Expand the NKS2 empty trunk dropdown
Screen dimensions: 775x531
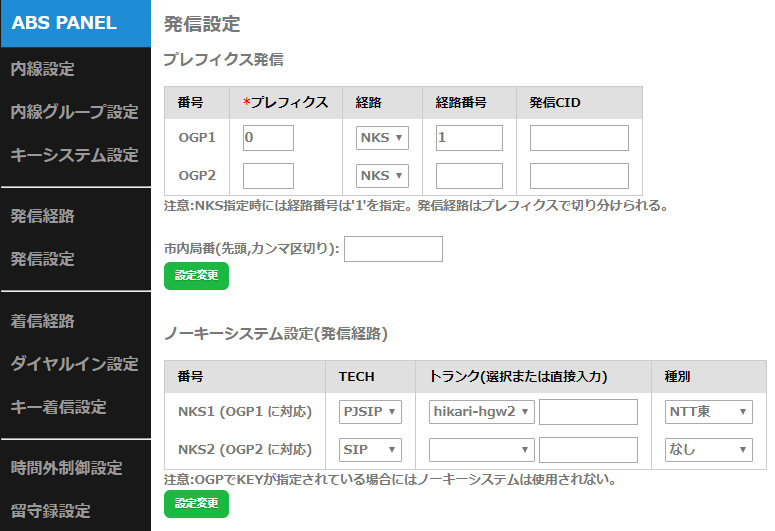[481, 450]
